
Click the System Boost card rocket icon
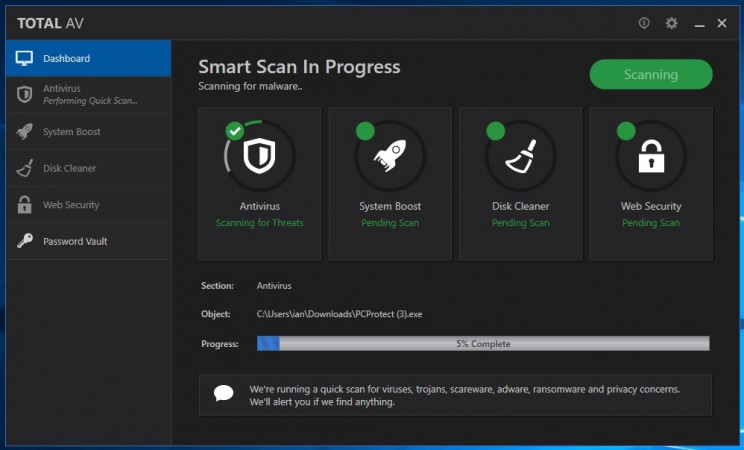pos(390,155)
